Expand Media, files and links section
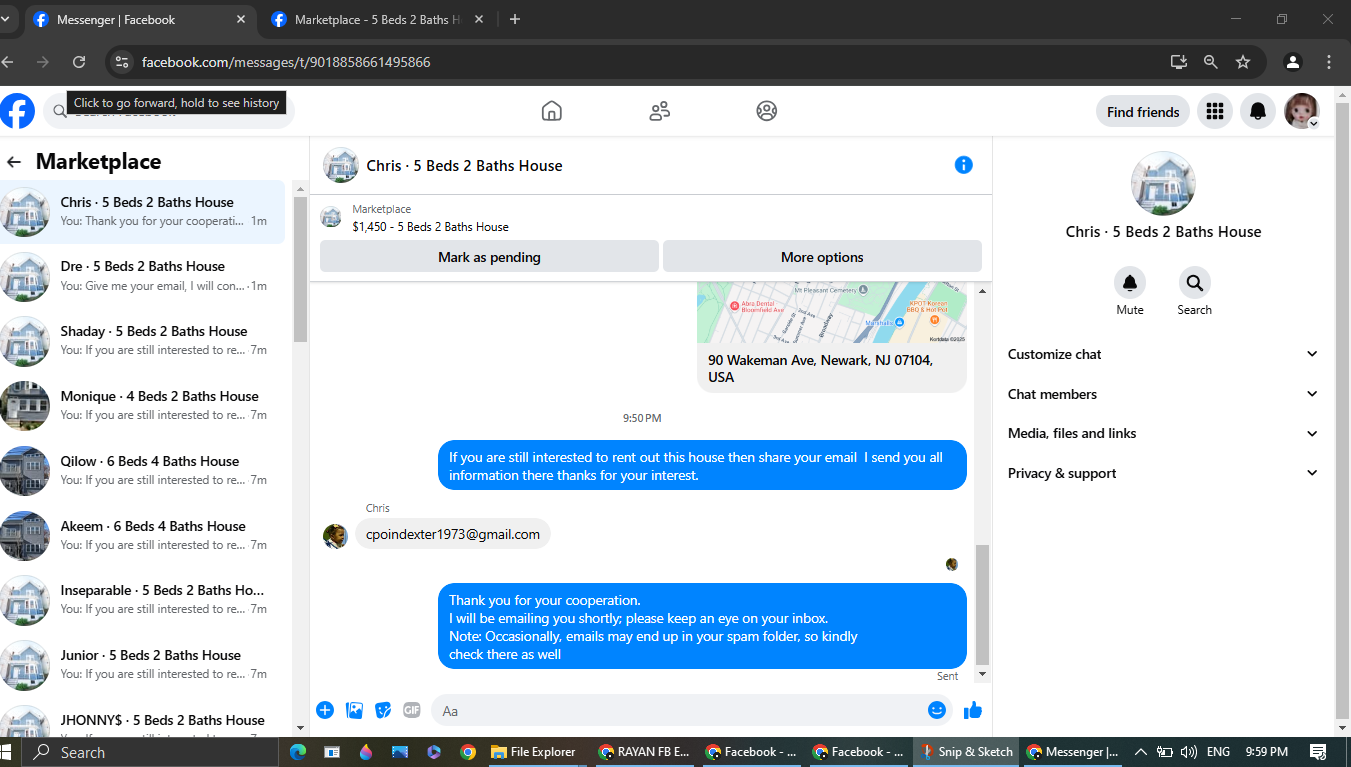1351x767 pixels. click(1163, 433)
